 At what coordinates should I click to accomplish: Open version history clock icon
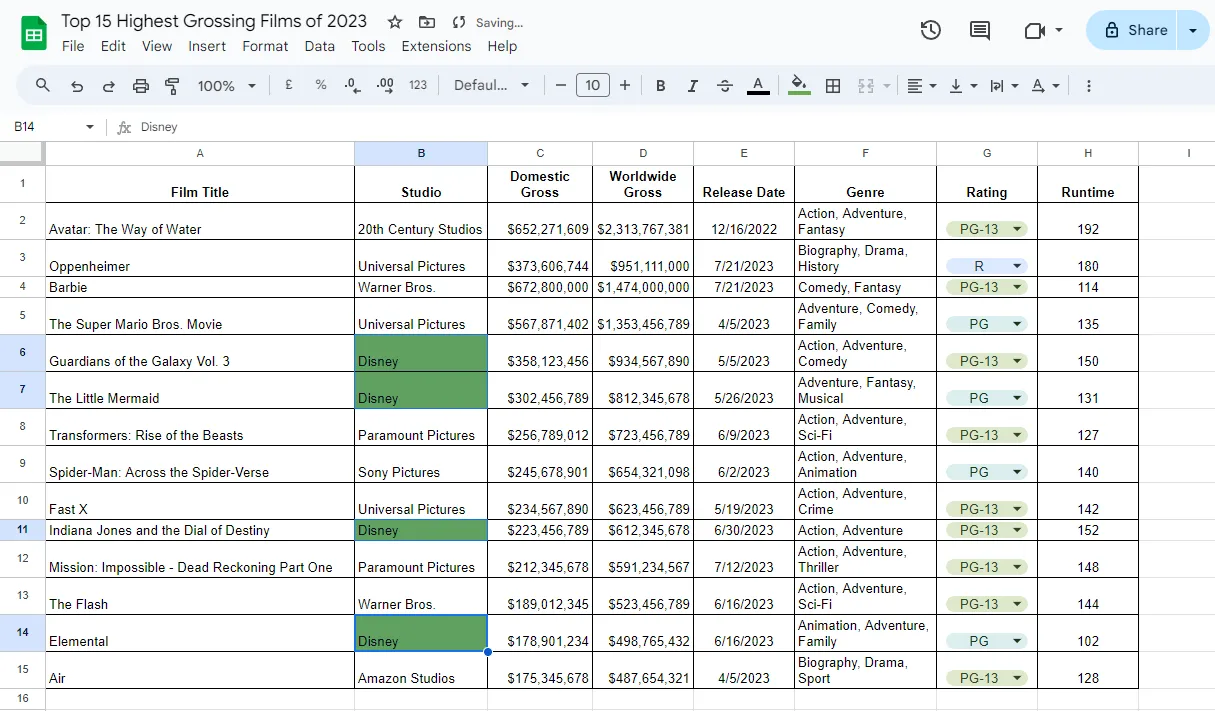pyautogui.click(x=930, y=30)
